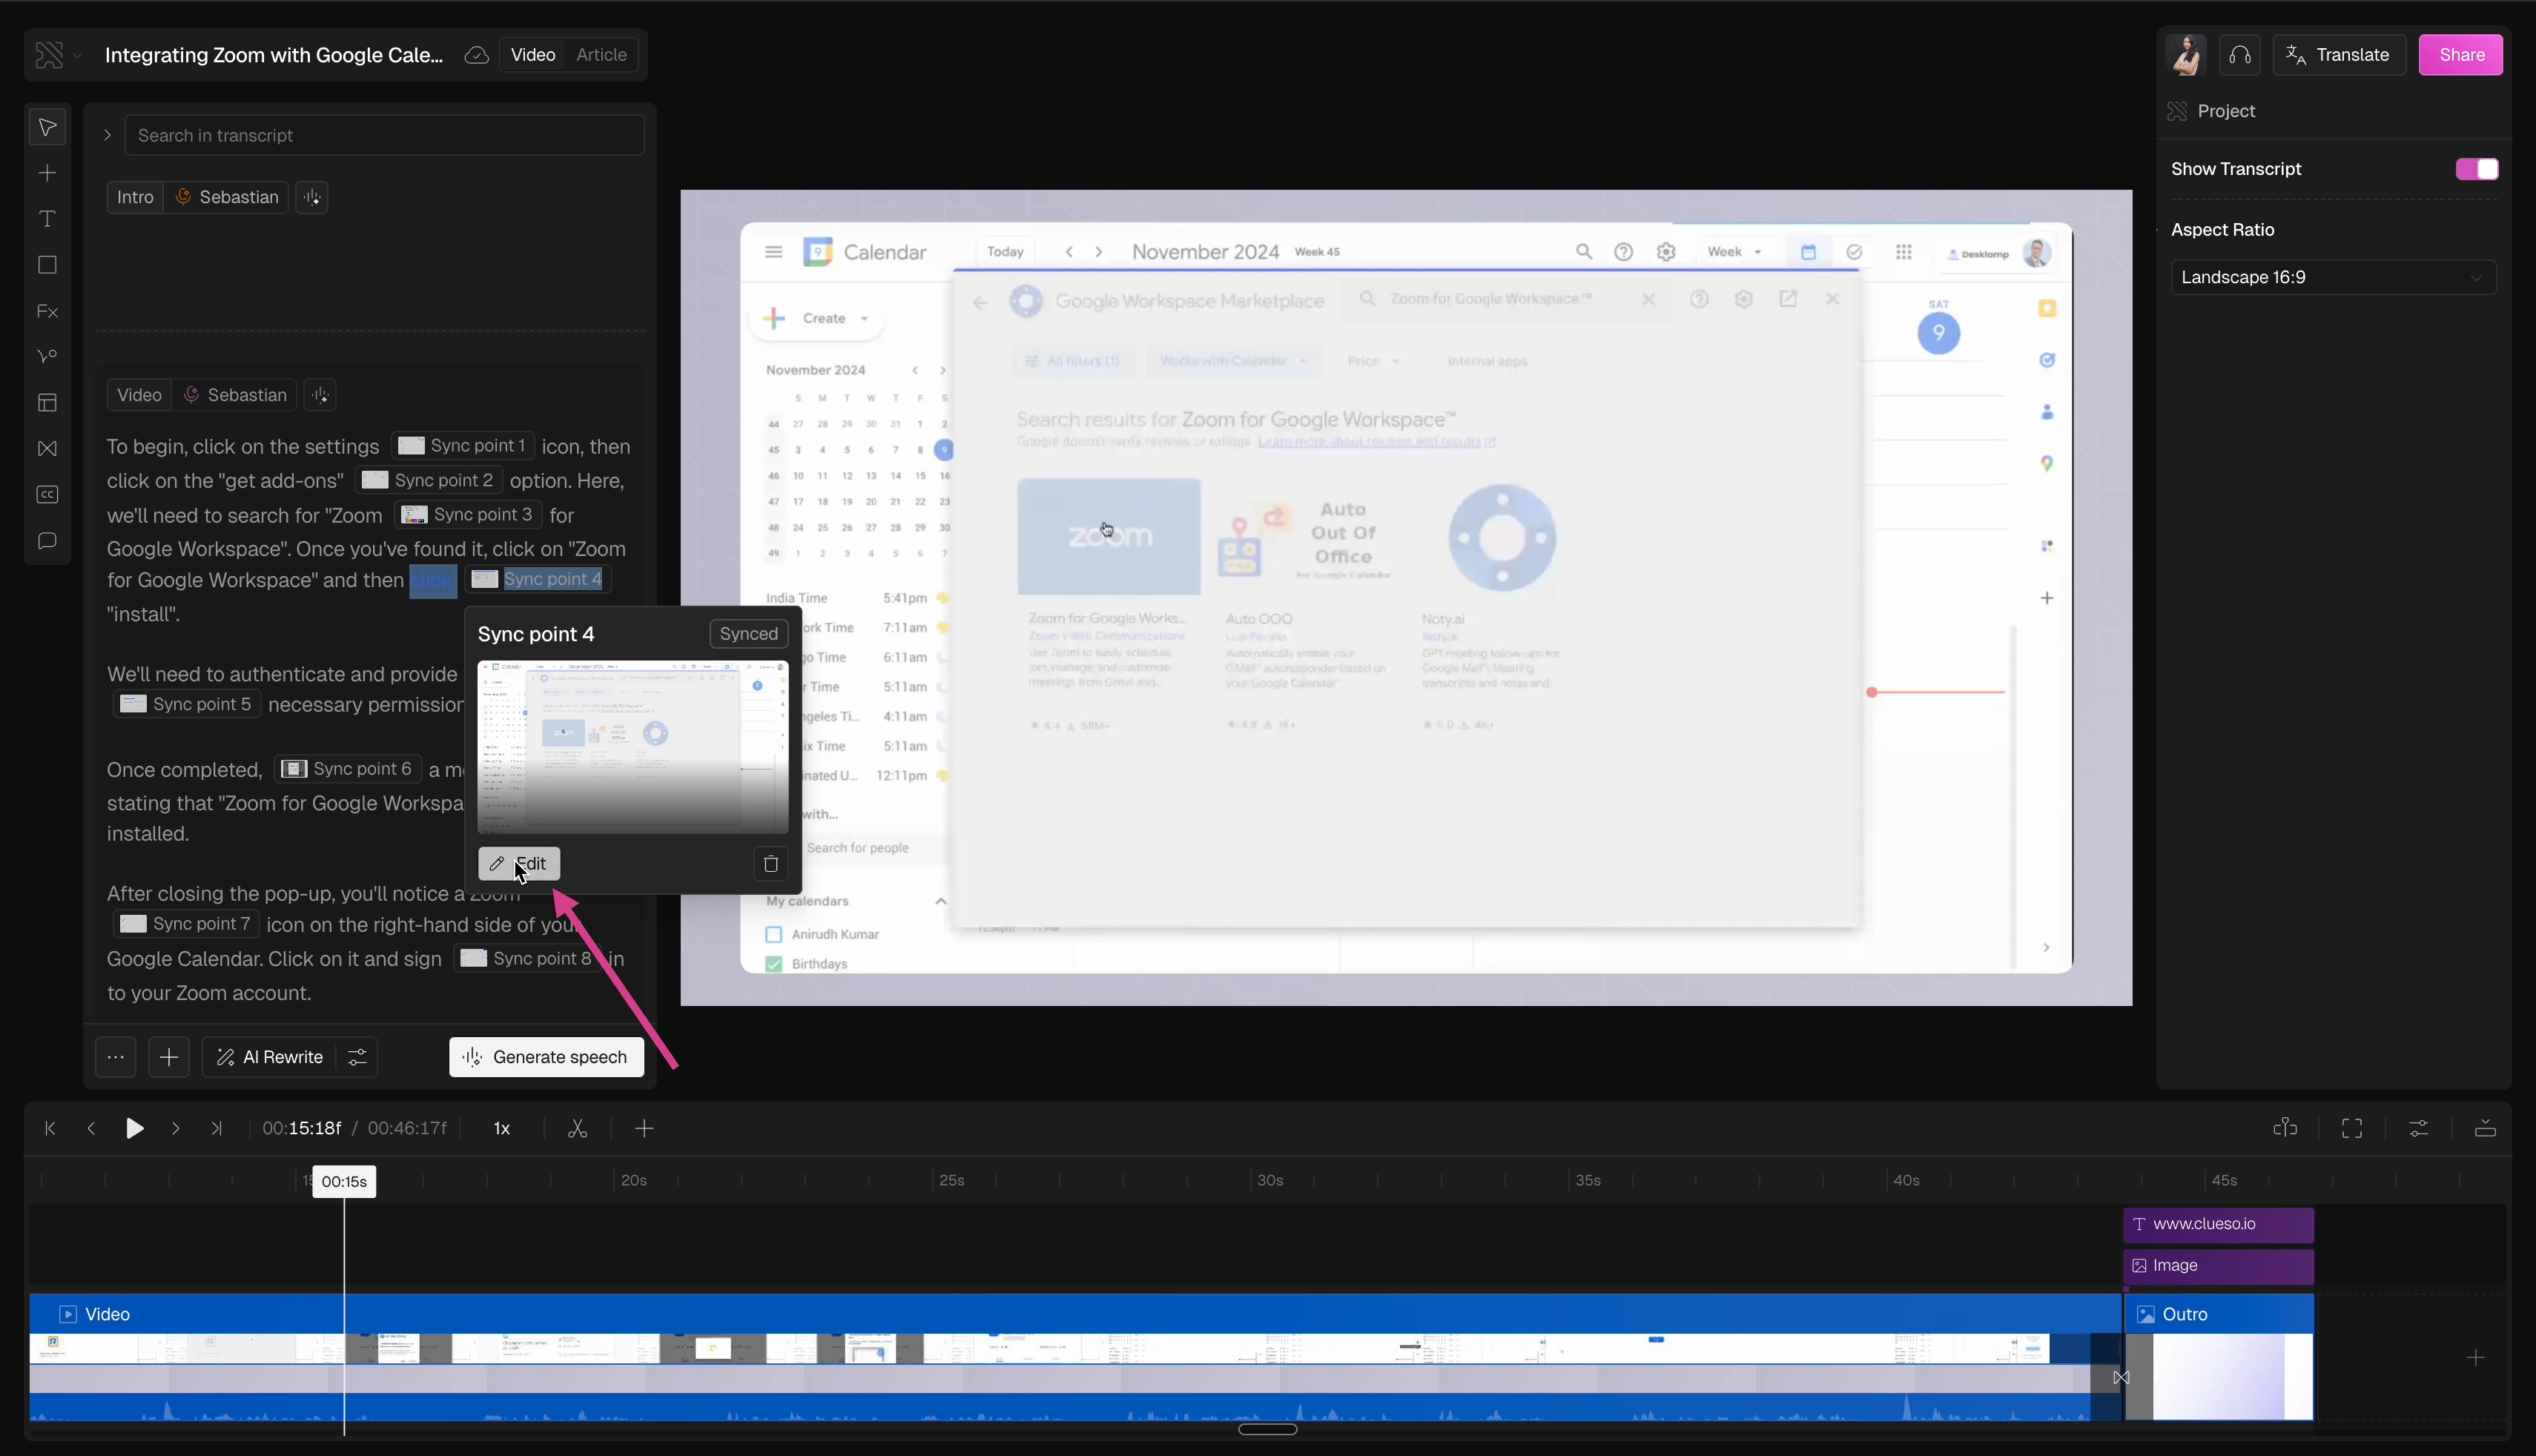Select the pointer tool in left sidebar
Image resolution: width=2536 pixels, height=1456 pixels.
tap(47, 127)
